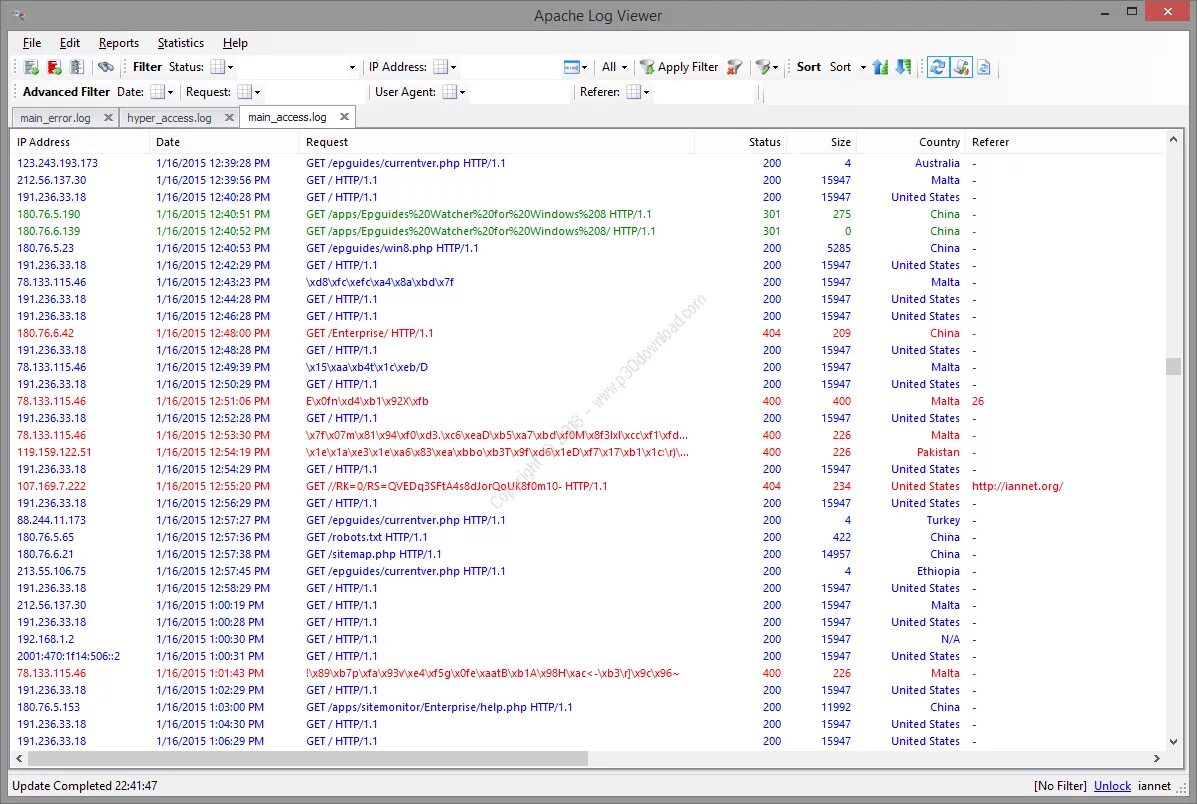Open the Reports menu

pos(118,43)
